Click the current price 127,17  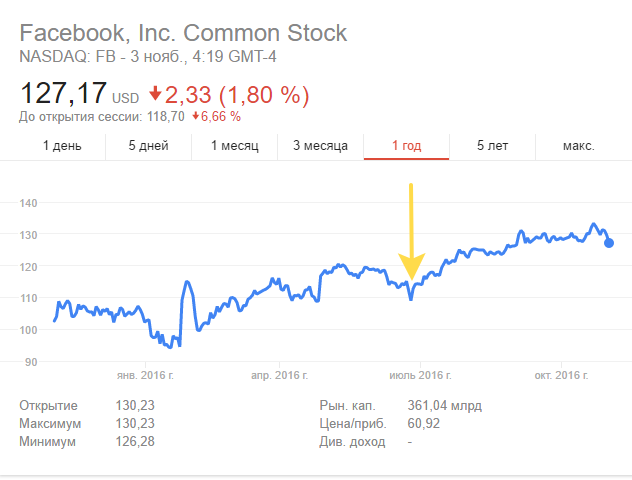63,96
